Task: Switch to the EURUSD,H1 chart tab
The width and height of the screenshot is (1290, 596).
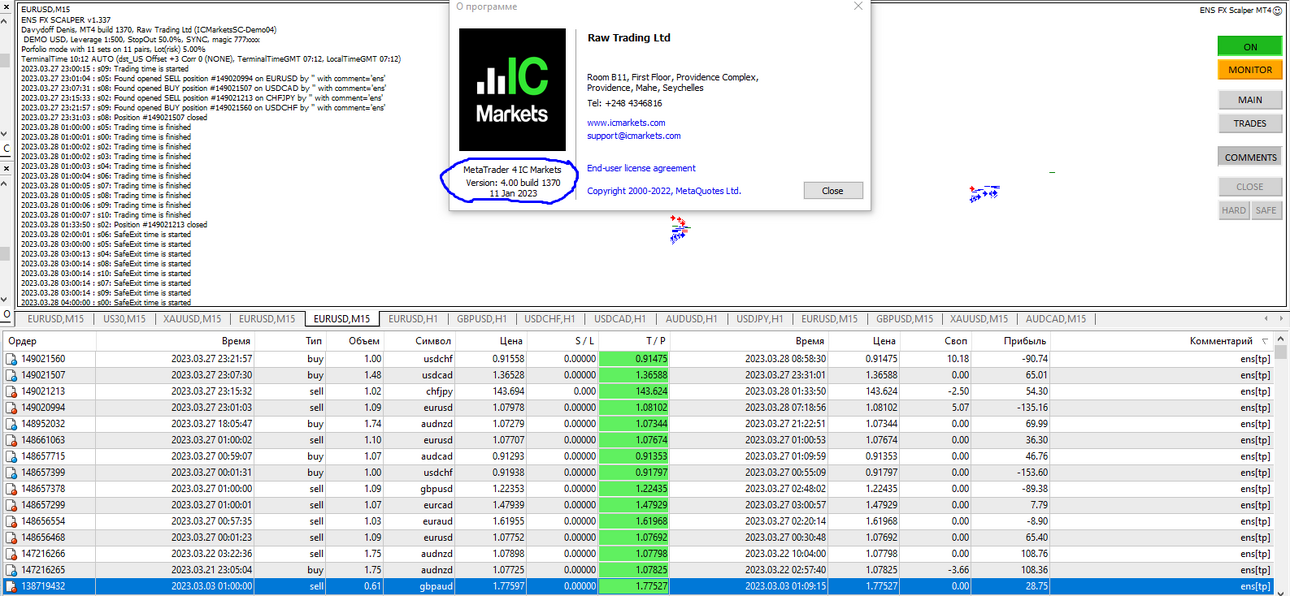Action: [x=413, y=319]
